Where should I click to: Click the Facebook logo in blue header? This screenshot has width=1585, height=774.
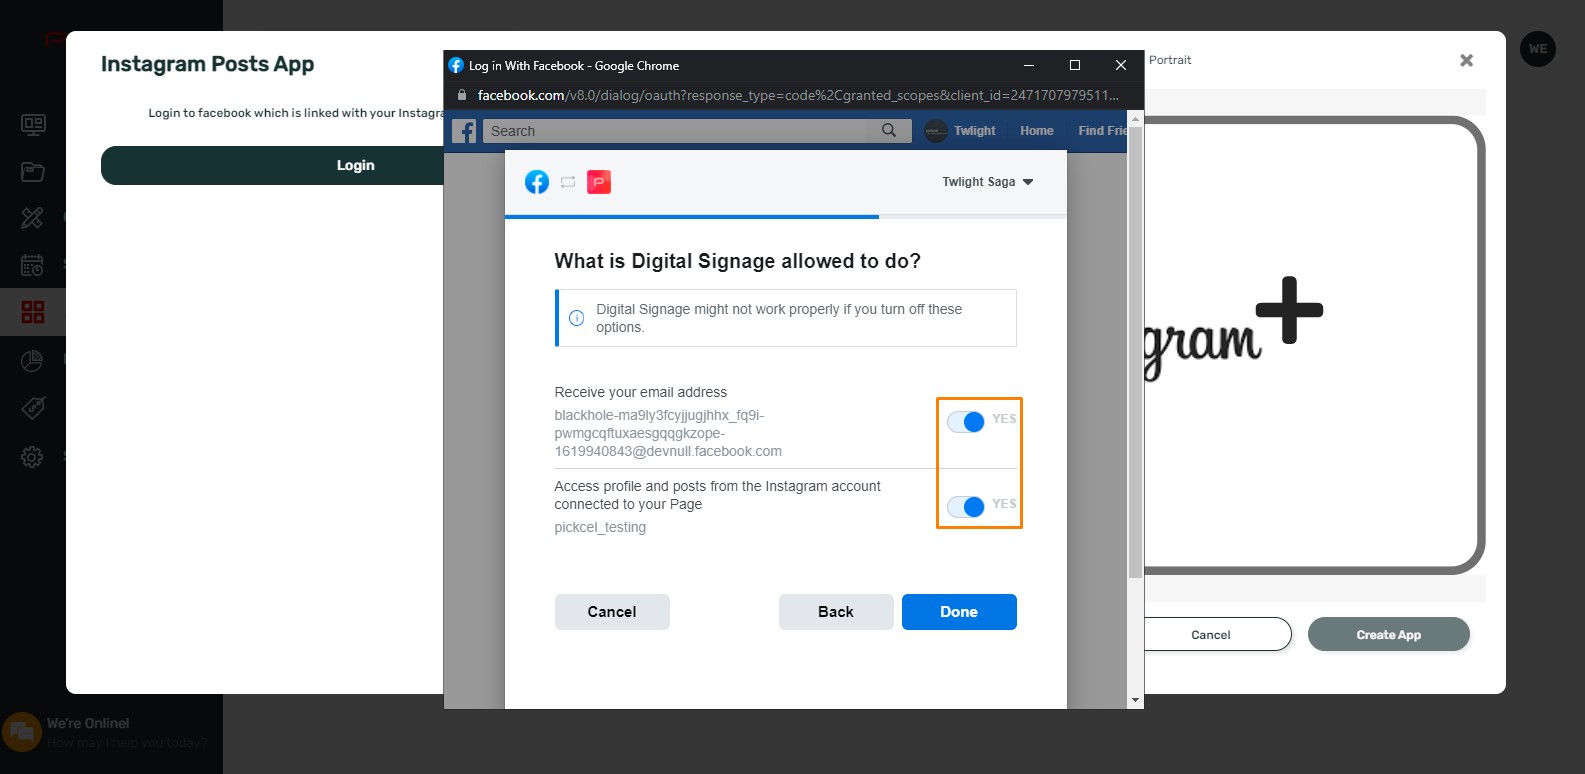point(464,131)
